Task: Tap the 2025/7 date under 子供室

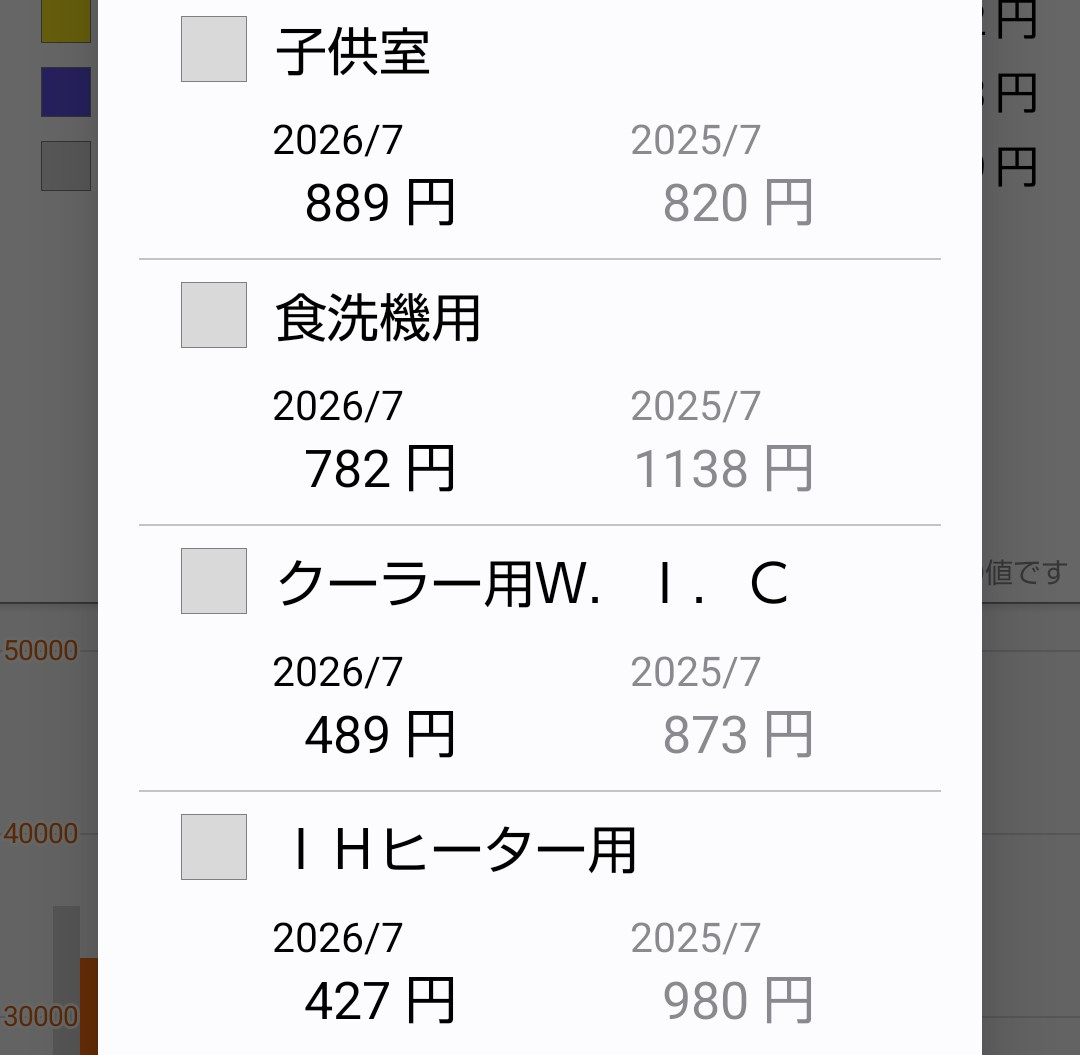Action: 696,140
